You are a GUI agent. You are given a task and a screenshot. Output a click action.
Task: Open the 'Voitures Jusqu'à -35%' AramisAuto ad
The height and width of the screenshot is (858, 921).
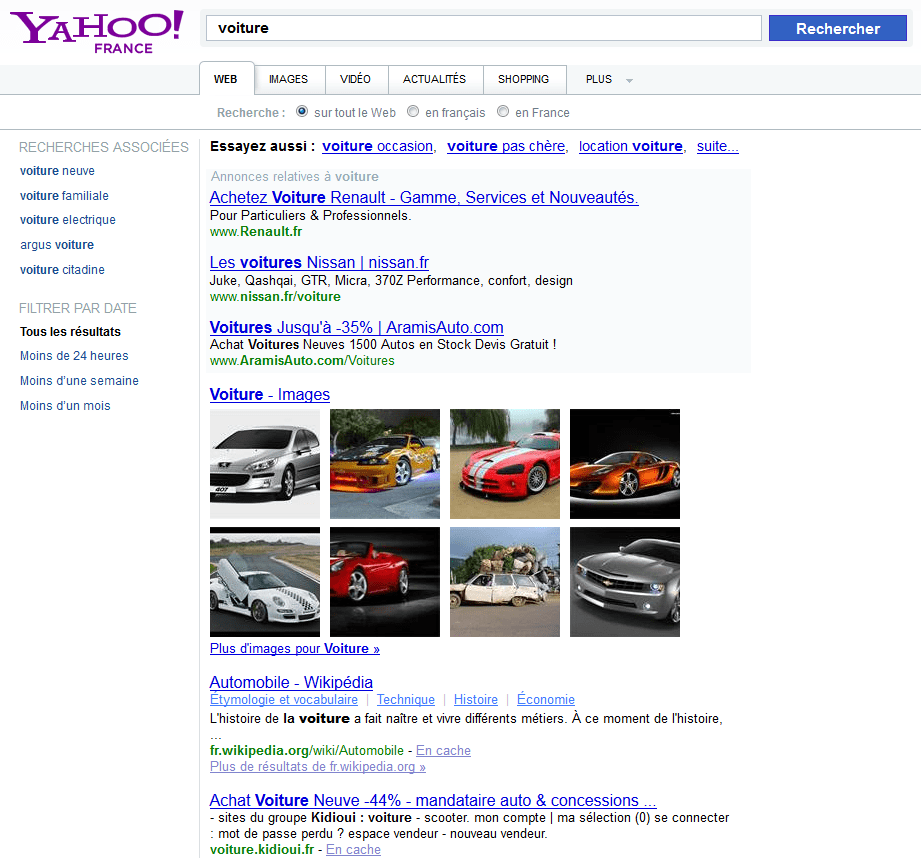[x=357, y=327]
